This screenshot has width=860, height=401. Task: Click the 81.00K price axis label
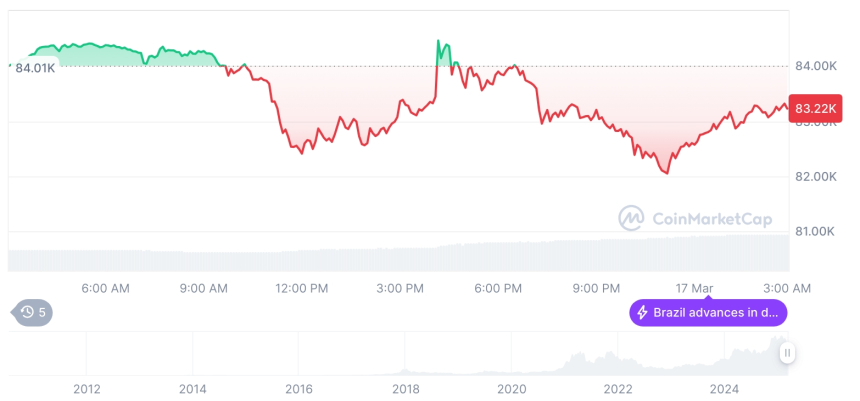click(815, 231)
